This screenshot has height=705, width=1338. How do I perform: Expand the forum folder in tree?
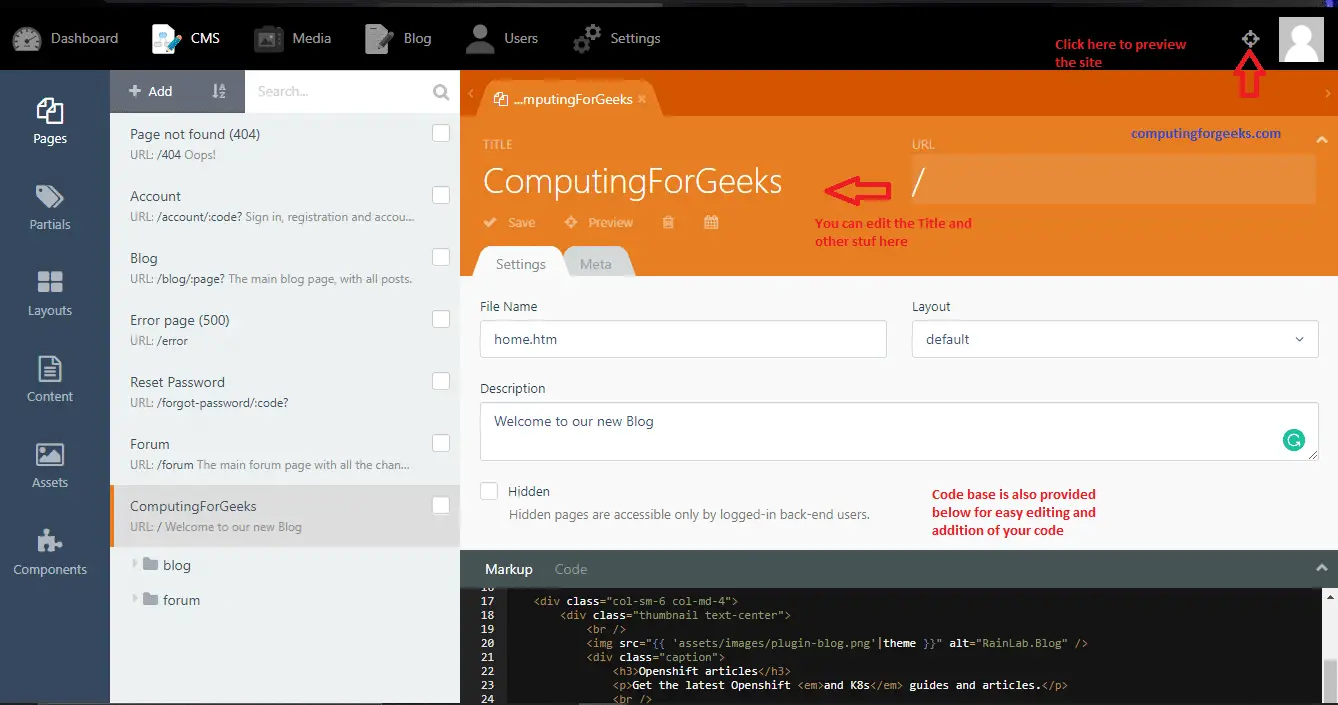[137, 600]
